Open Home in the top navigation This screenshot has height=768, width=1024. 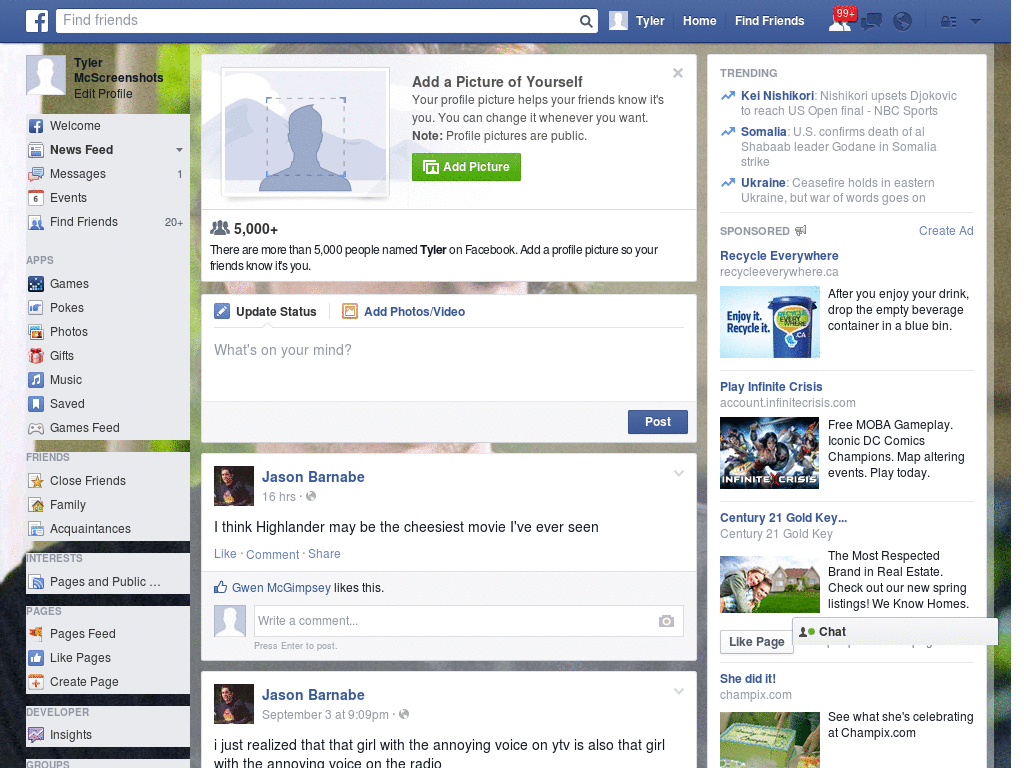(x=699, y=21)
